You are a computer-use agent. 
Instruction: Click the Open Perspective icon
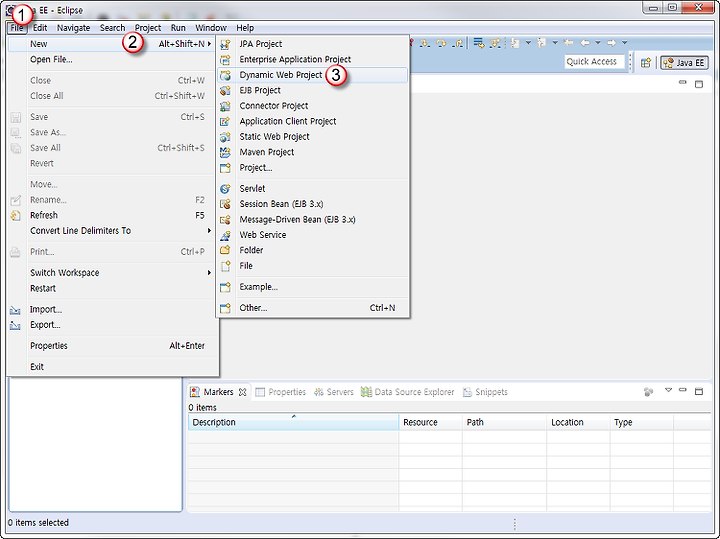(x=646, y=62)
